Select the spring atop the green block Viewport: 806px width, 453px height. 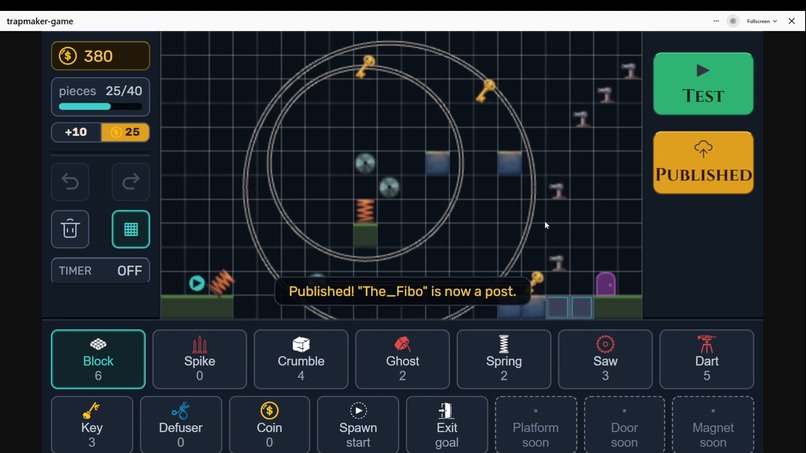click(x=365, y=211)
